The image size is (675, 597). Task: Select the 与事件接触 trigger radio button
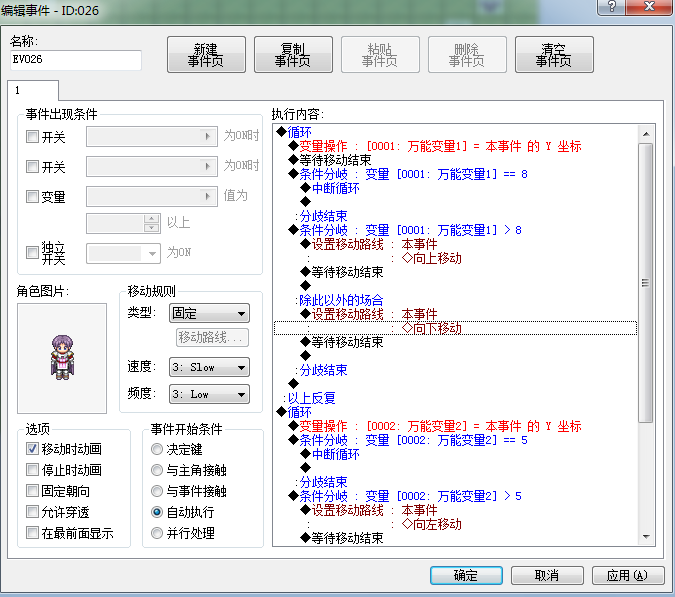click(157, 491)
